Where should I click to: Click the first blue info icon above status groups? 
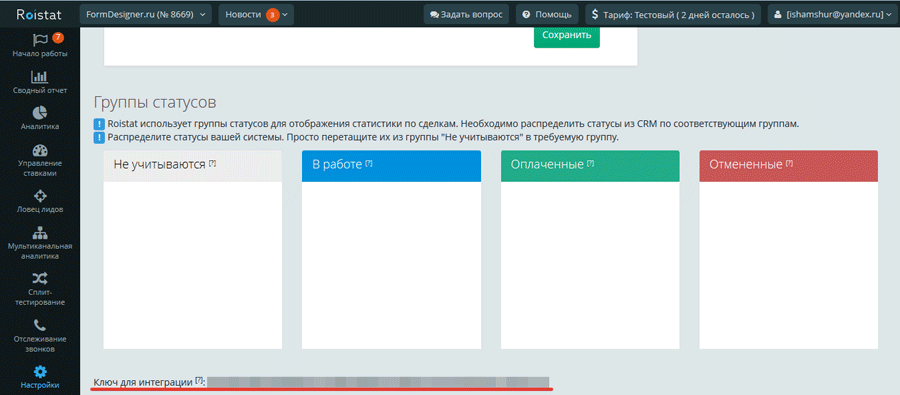coord(99,123)
